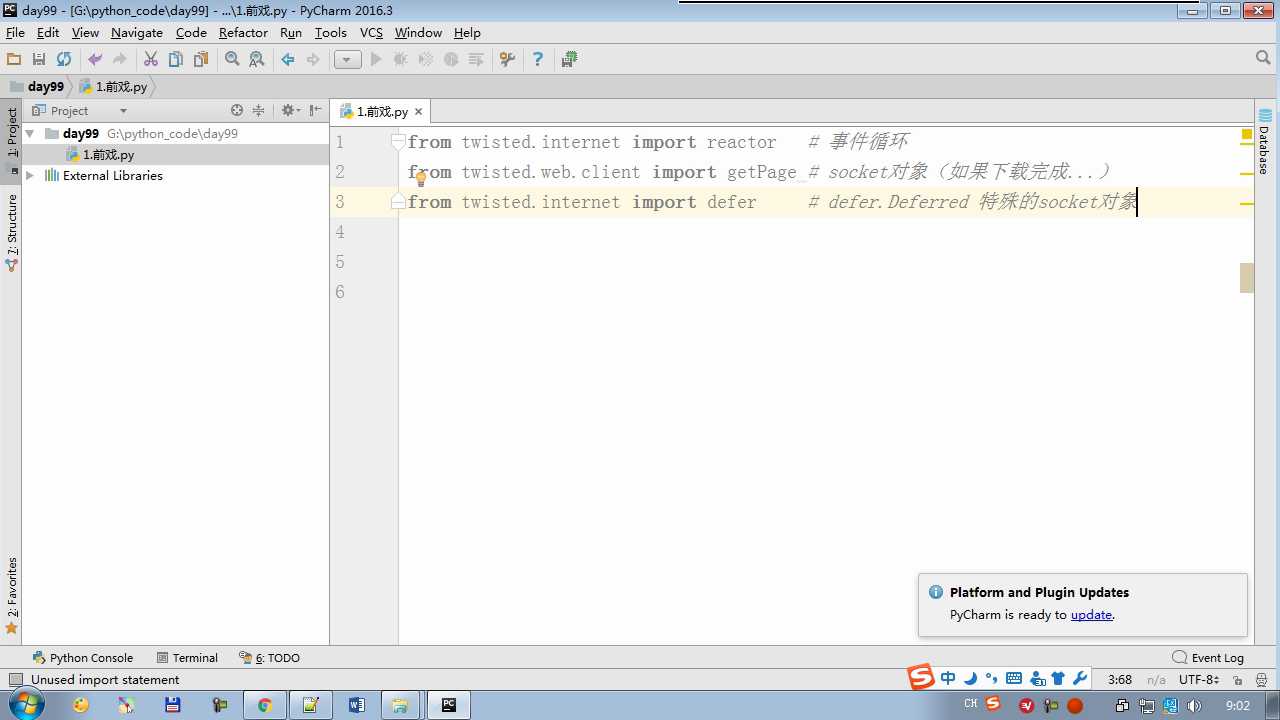1280x720 pixels.
Task: Click the Undo arrow in the toolbar
Action: pyautogui.click(x=95, y=60)
